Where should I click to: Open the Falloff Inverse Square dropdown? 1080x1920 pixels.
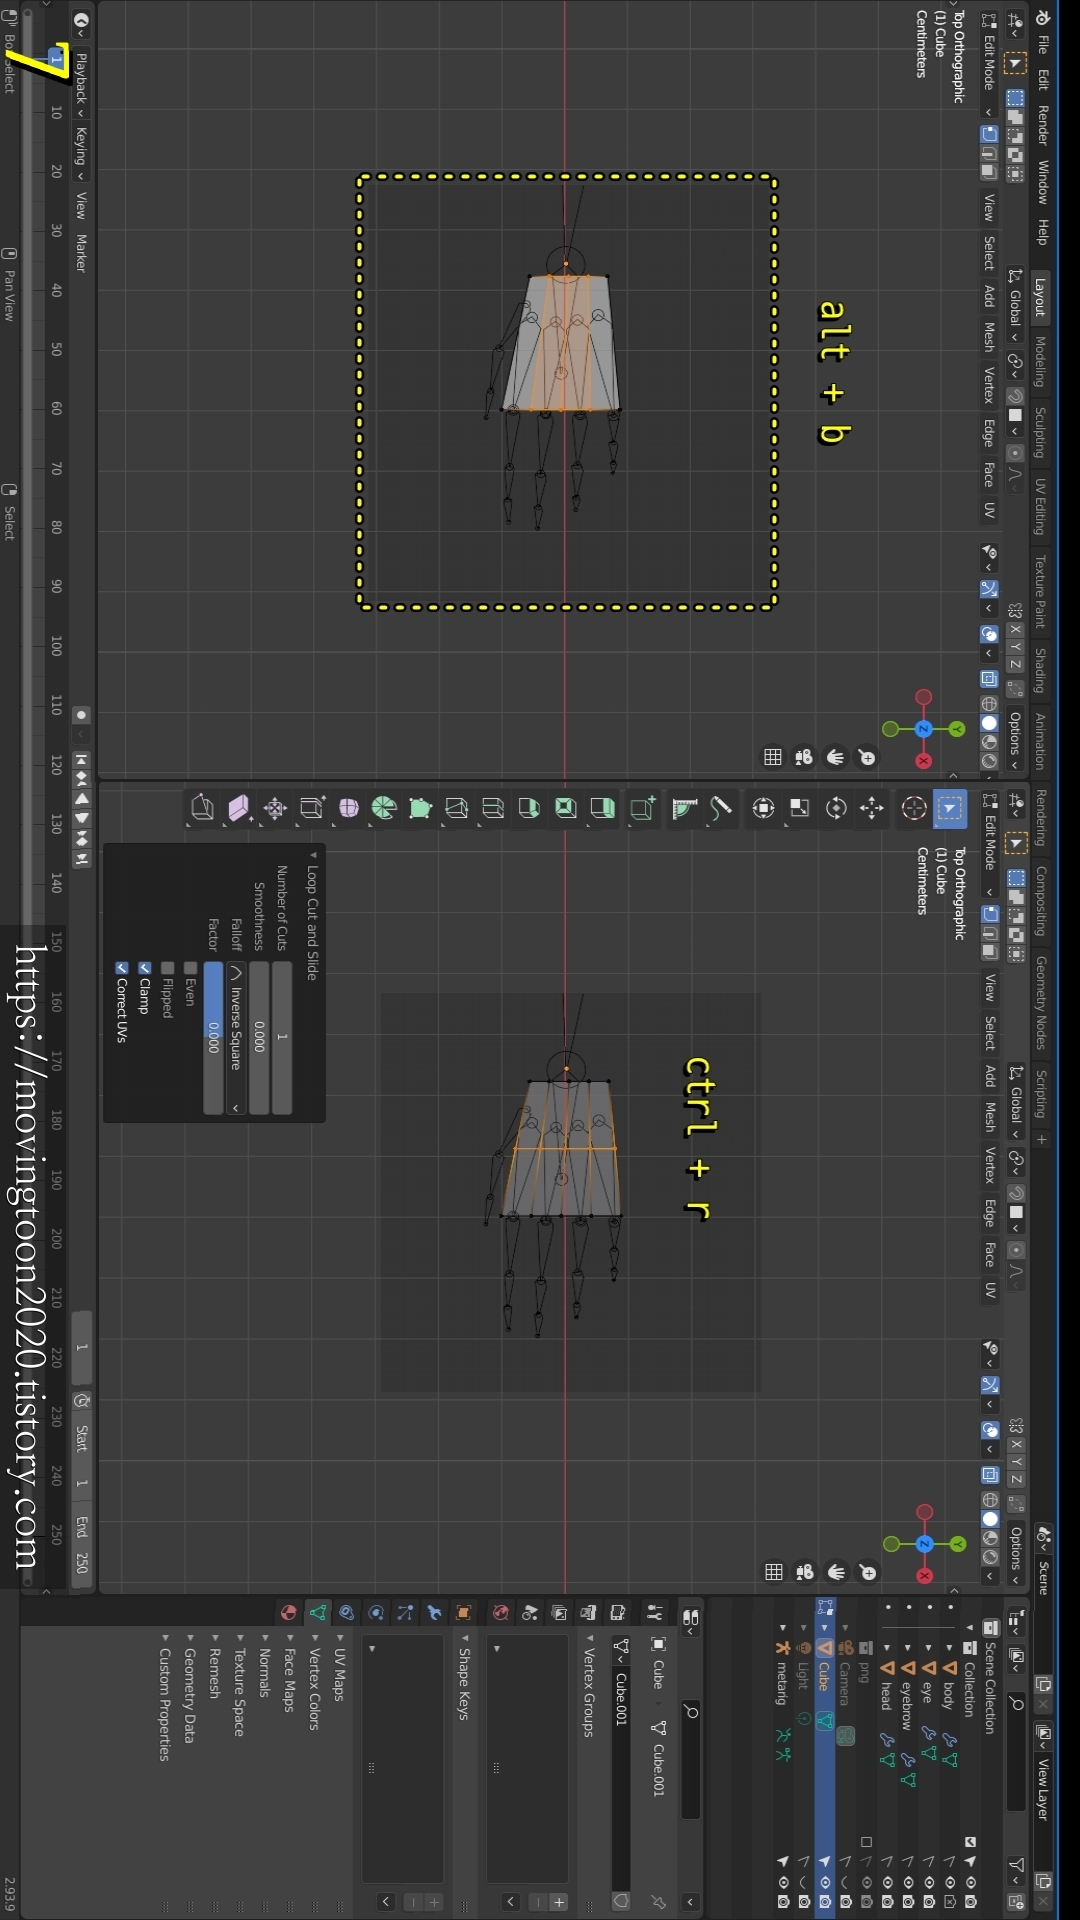[237, 1038]
